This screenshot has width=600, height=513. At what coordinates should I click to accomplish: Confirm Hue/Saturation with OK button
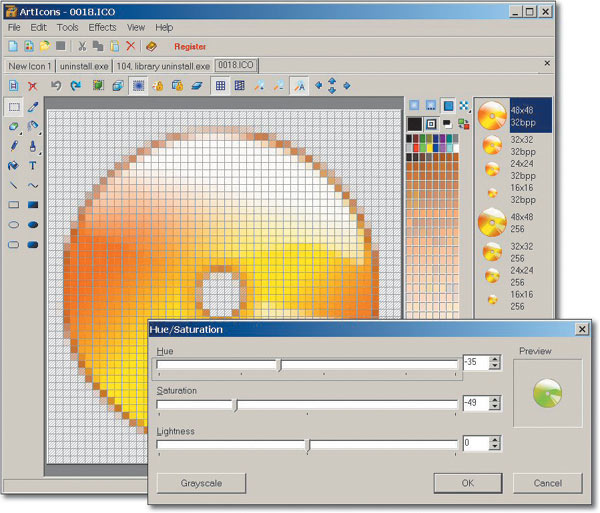(468, 483)
